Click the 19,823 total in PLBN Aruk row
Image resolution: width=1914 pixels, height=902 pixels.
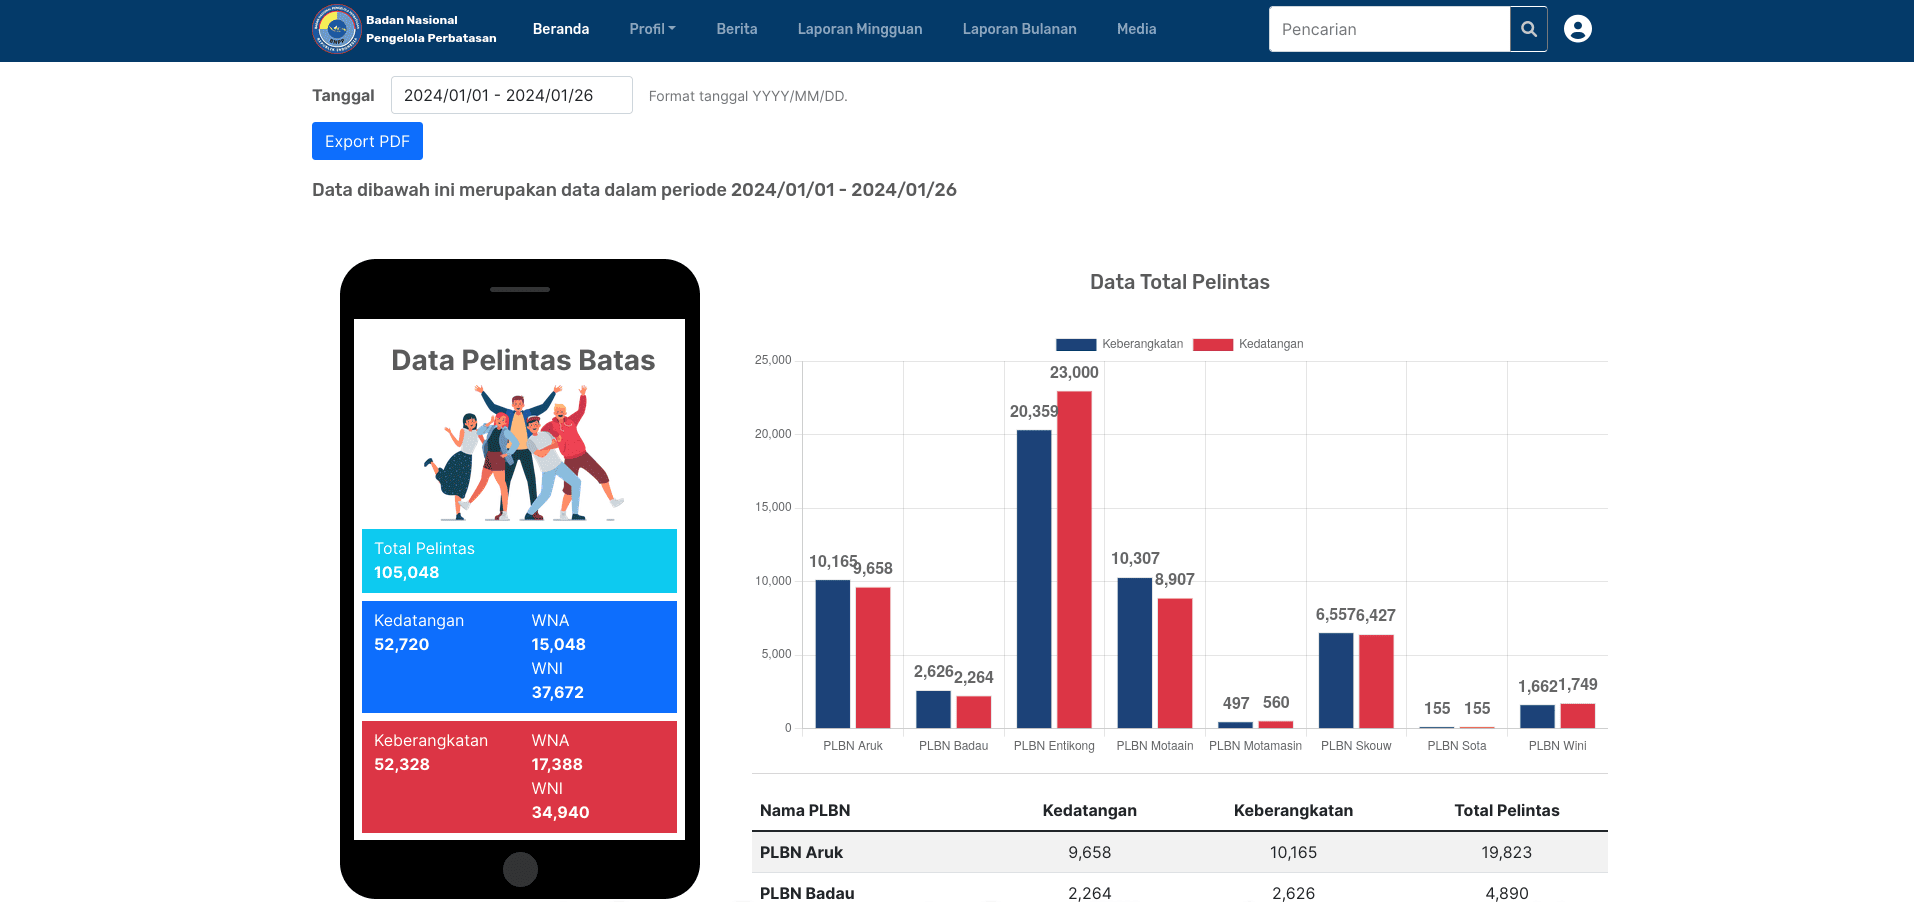coord(1507,852)
